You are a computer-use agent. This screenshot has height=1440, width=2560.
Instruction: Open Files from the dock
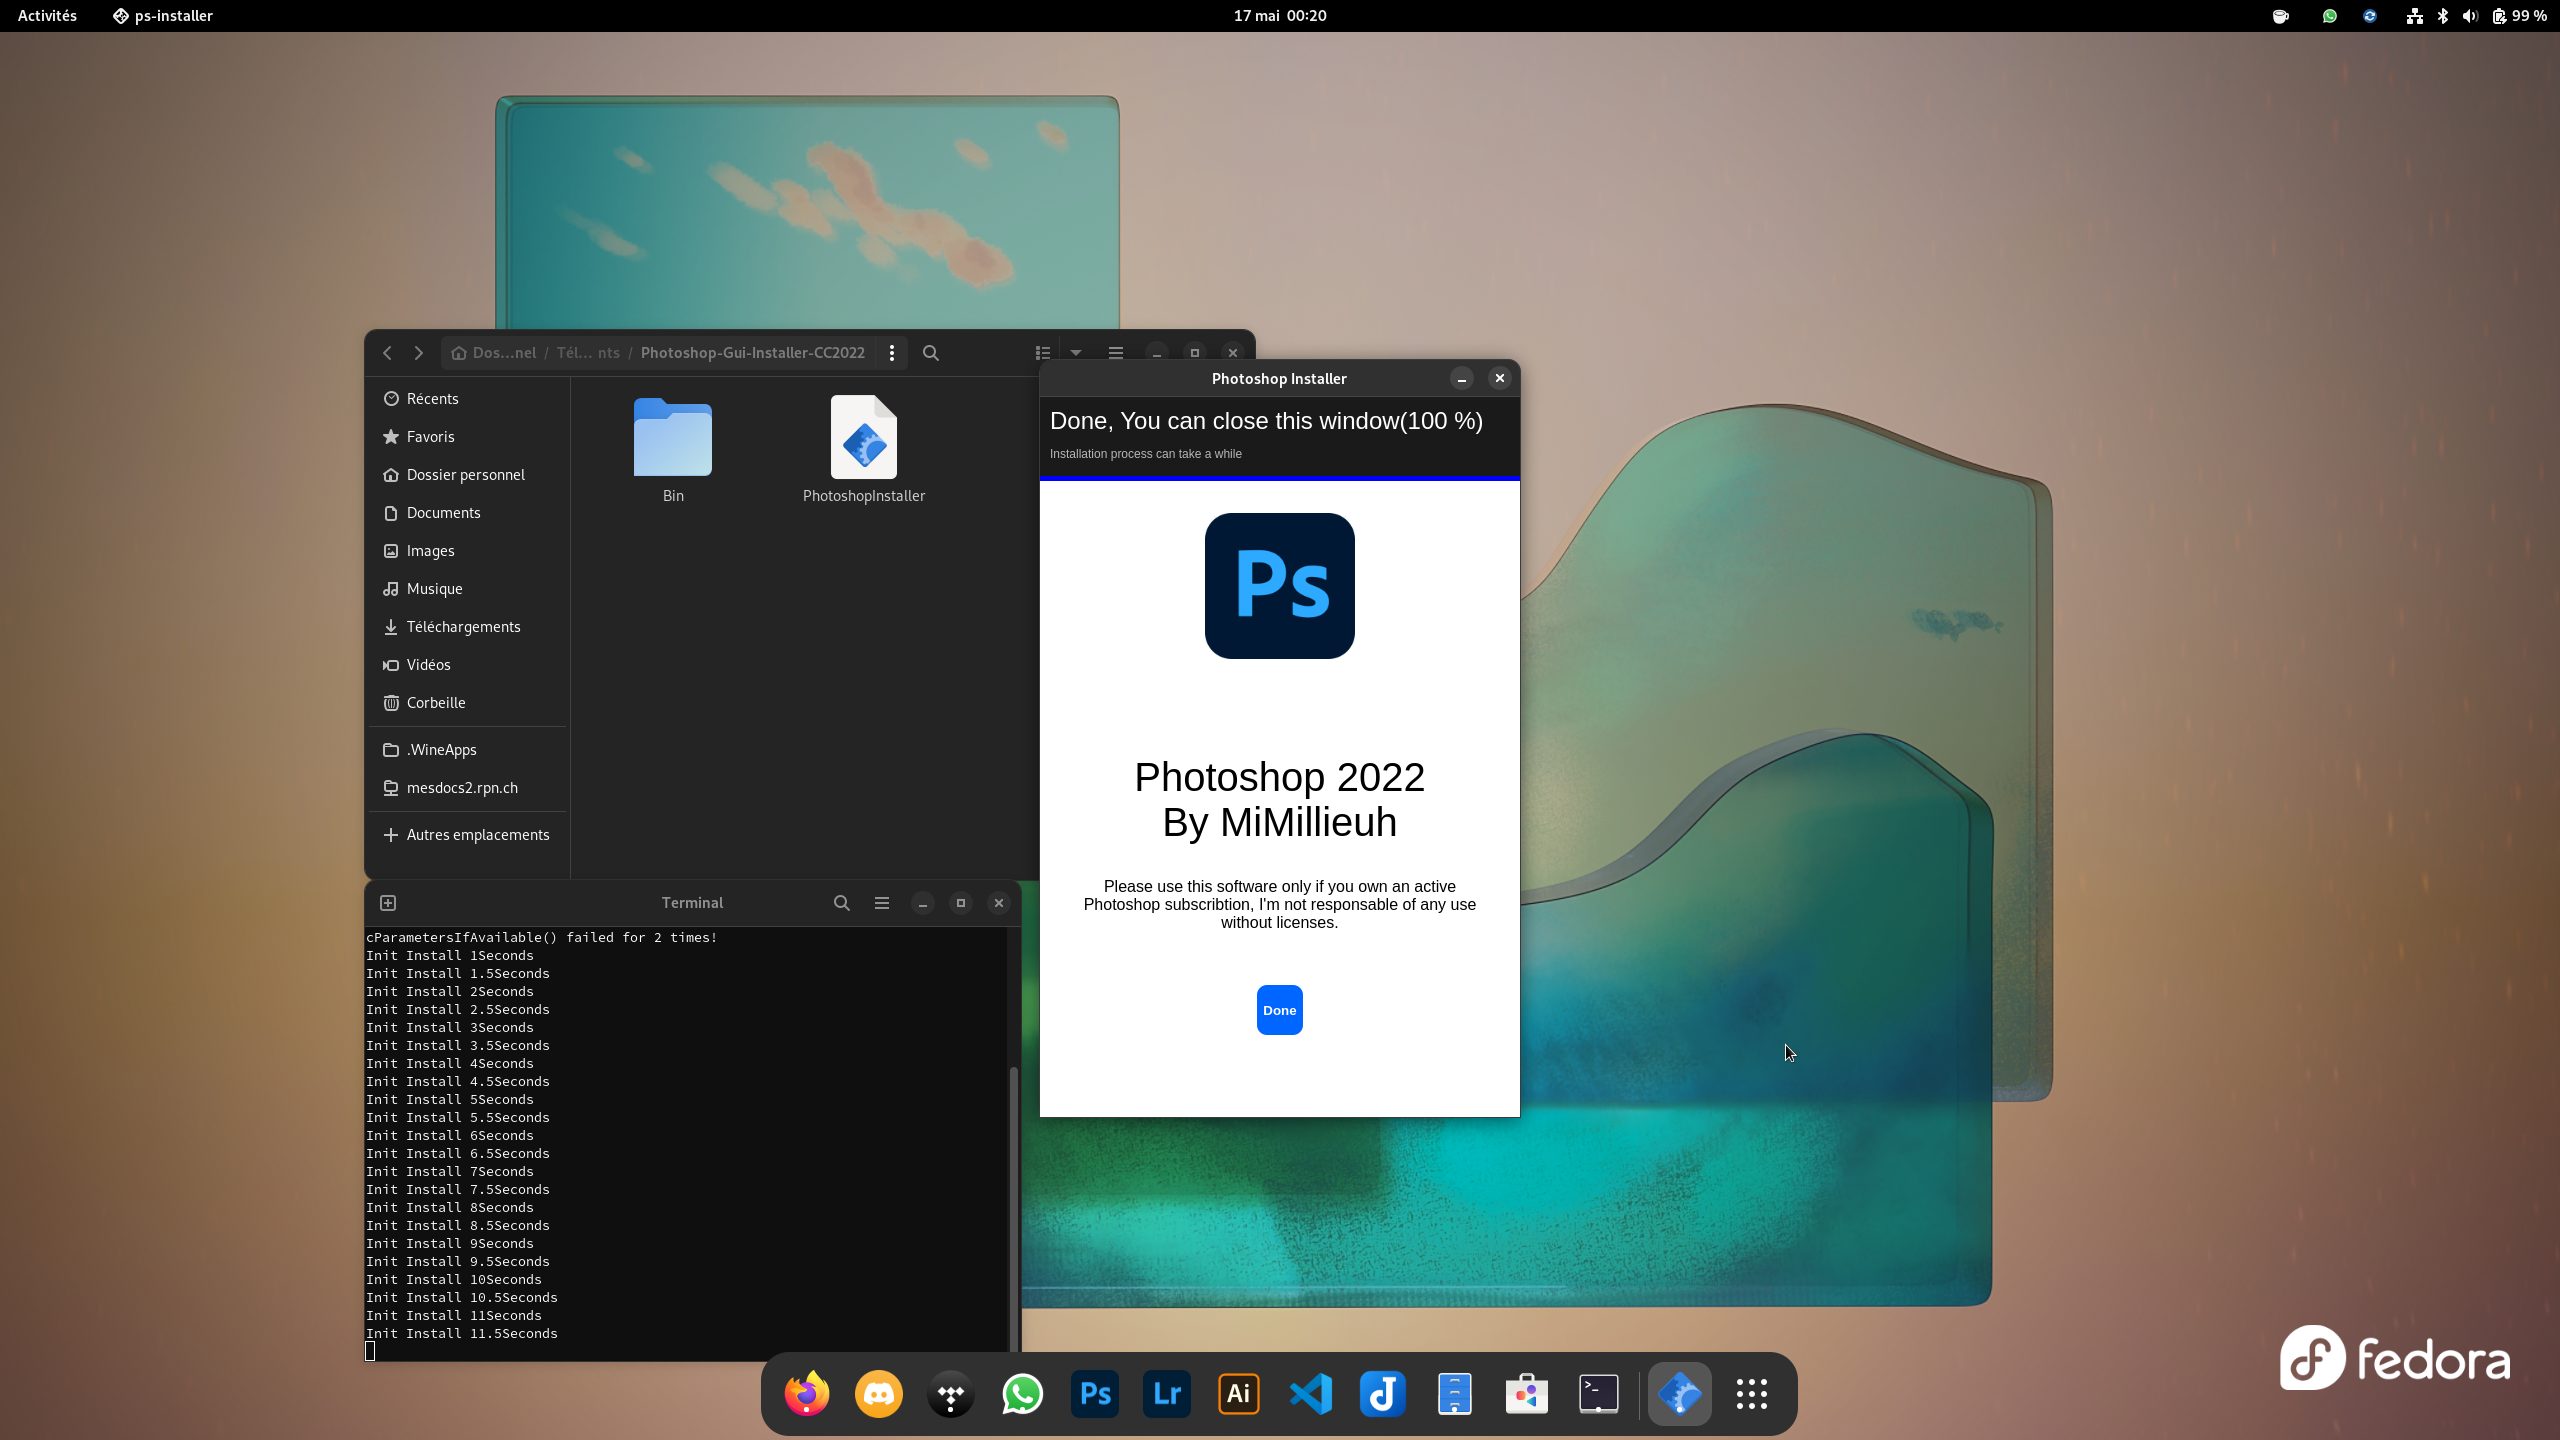point(1455,1394)
